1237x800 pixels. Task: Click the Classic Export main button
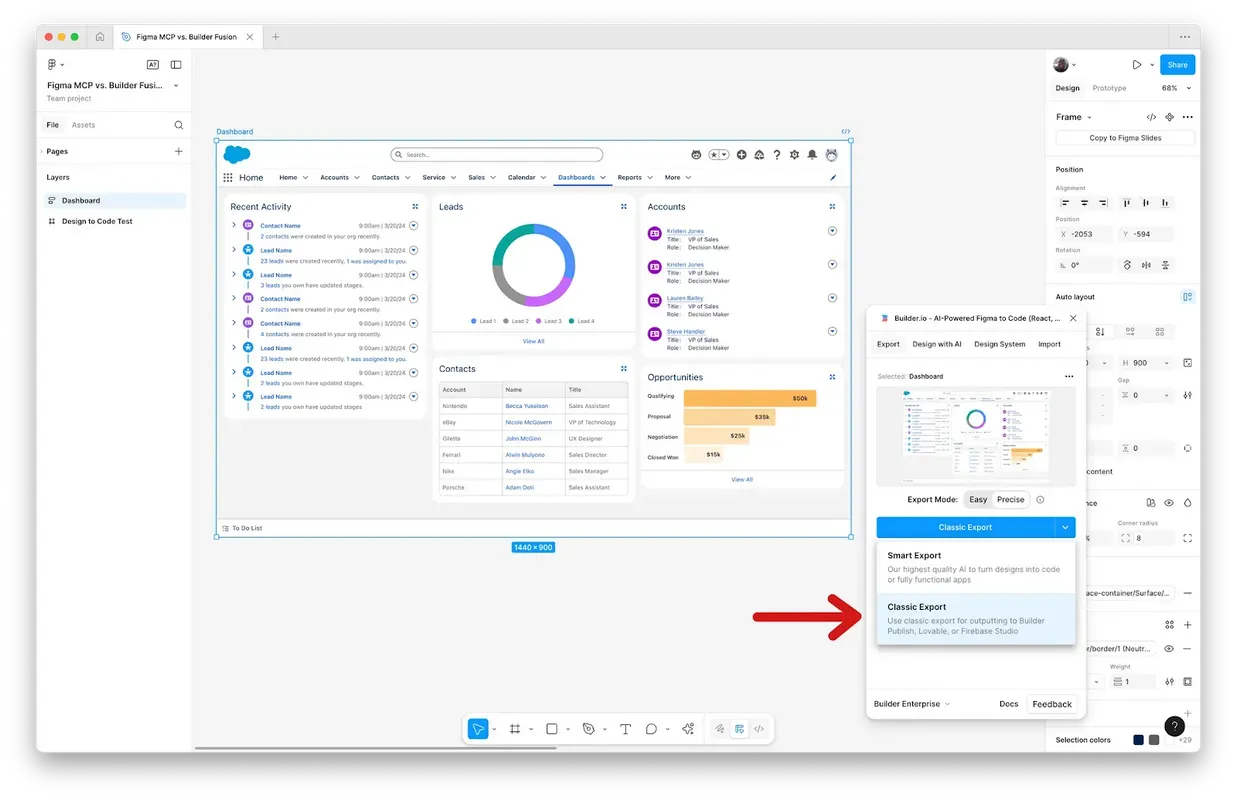click(966, 527)
